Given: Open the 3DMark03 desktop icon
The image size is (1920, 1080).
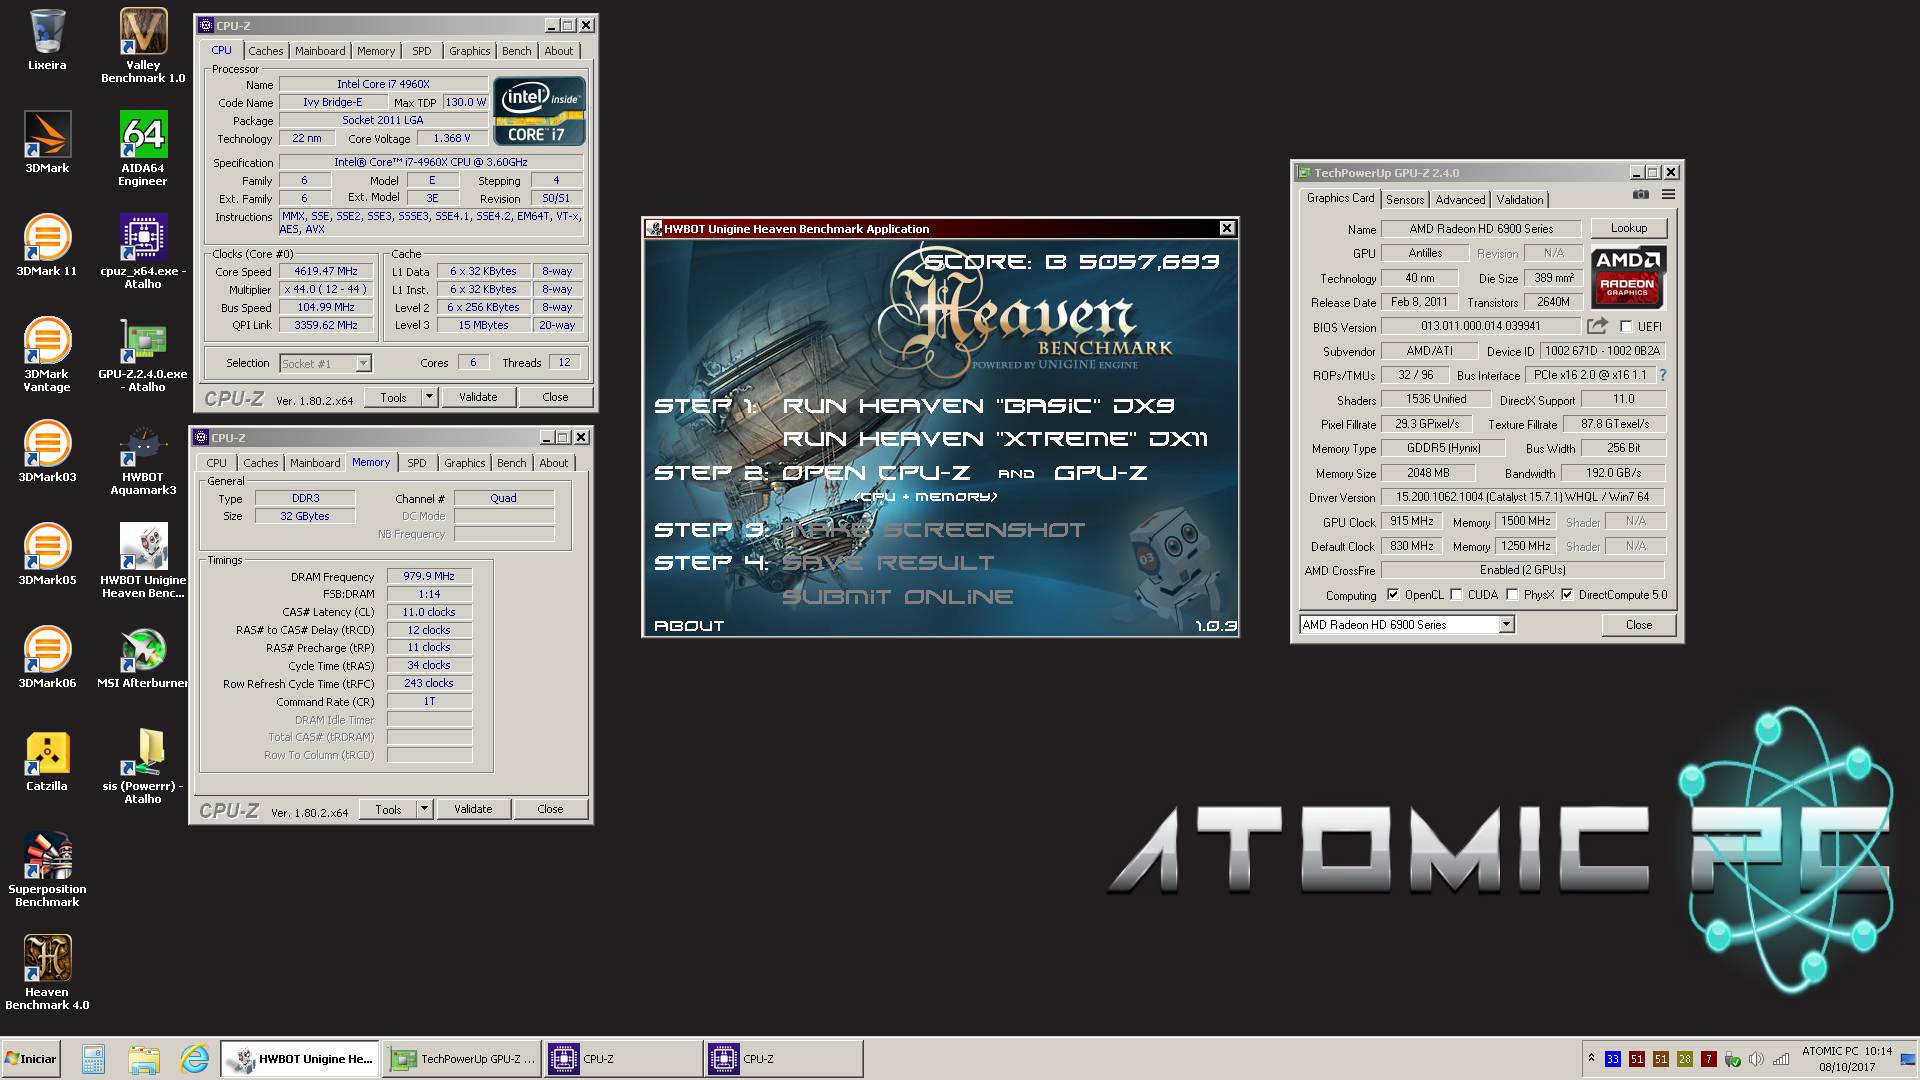Looking at the screenshot, I should (x=47, y=452).
